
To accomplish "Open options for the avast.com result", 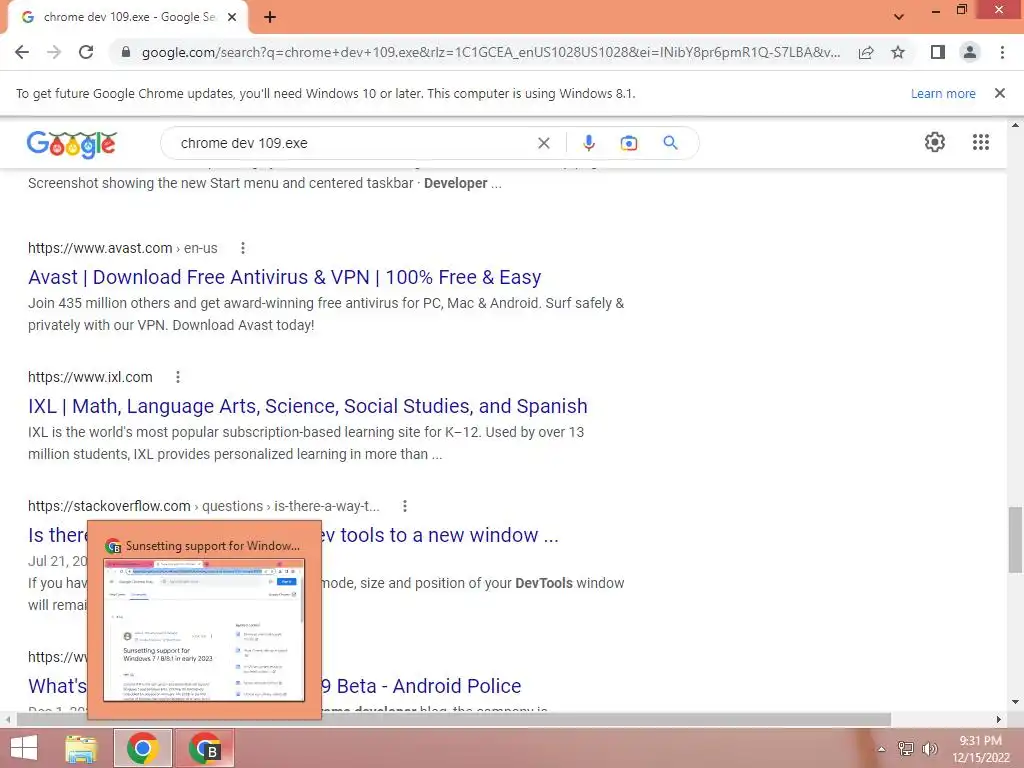I will point(243,248).
